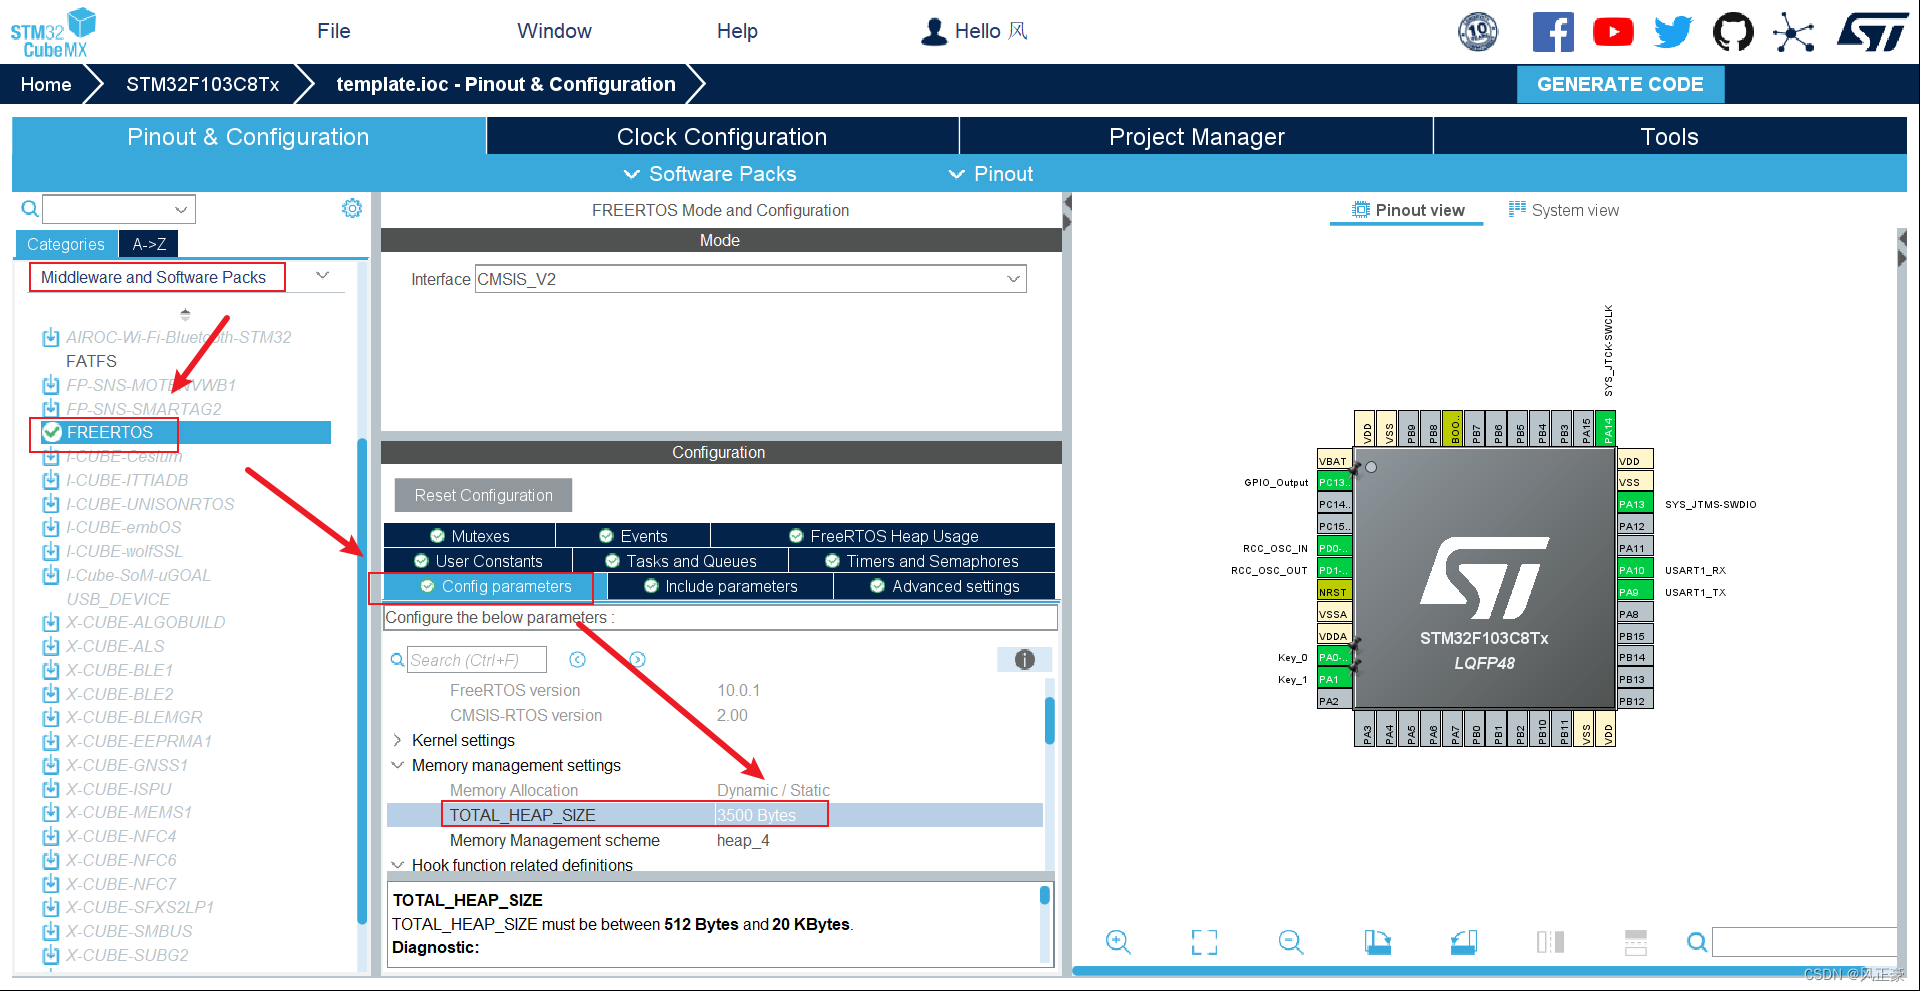
Task: Click the Reset Configuration button
Action: pos(484,495)
